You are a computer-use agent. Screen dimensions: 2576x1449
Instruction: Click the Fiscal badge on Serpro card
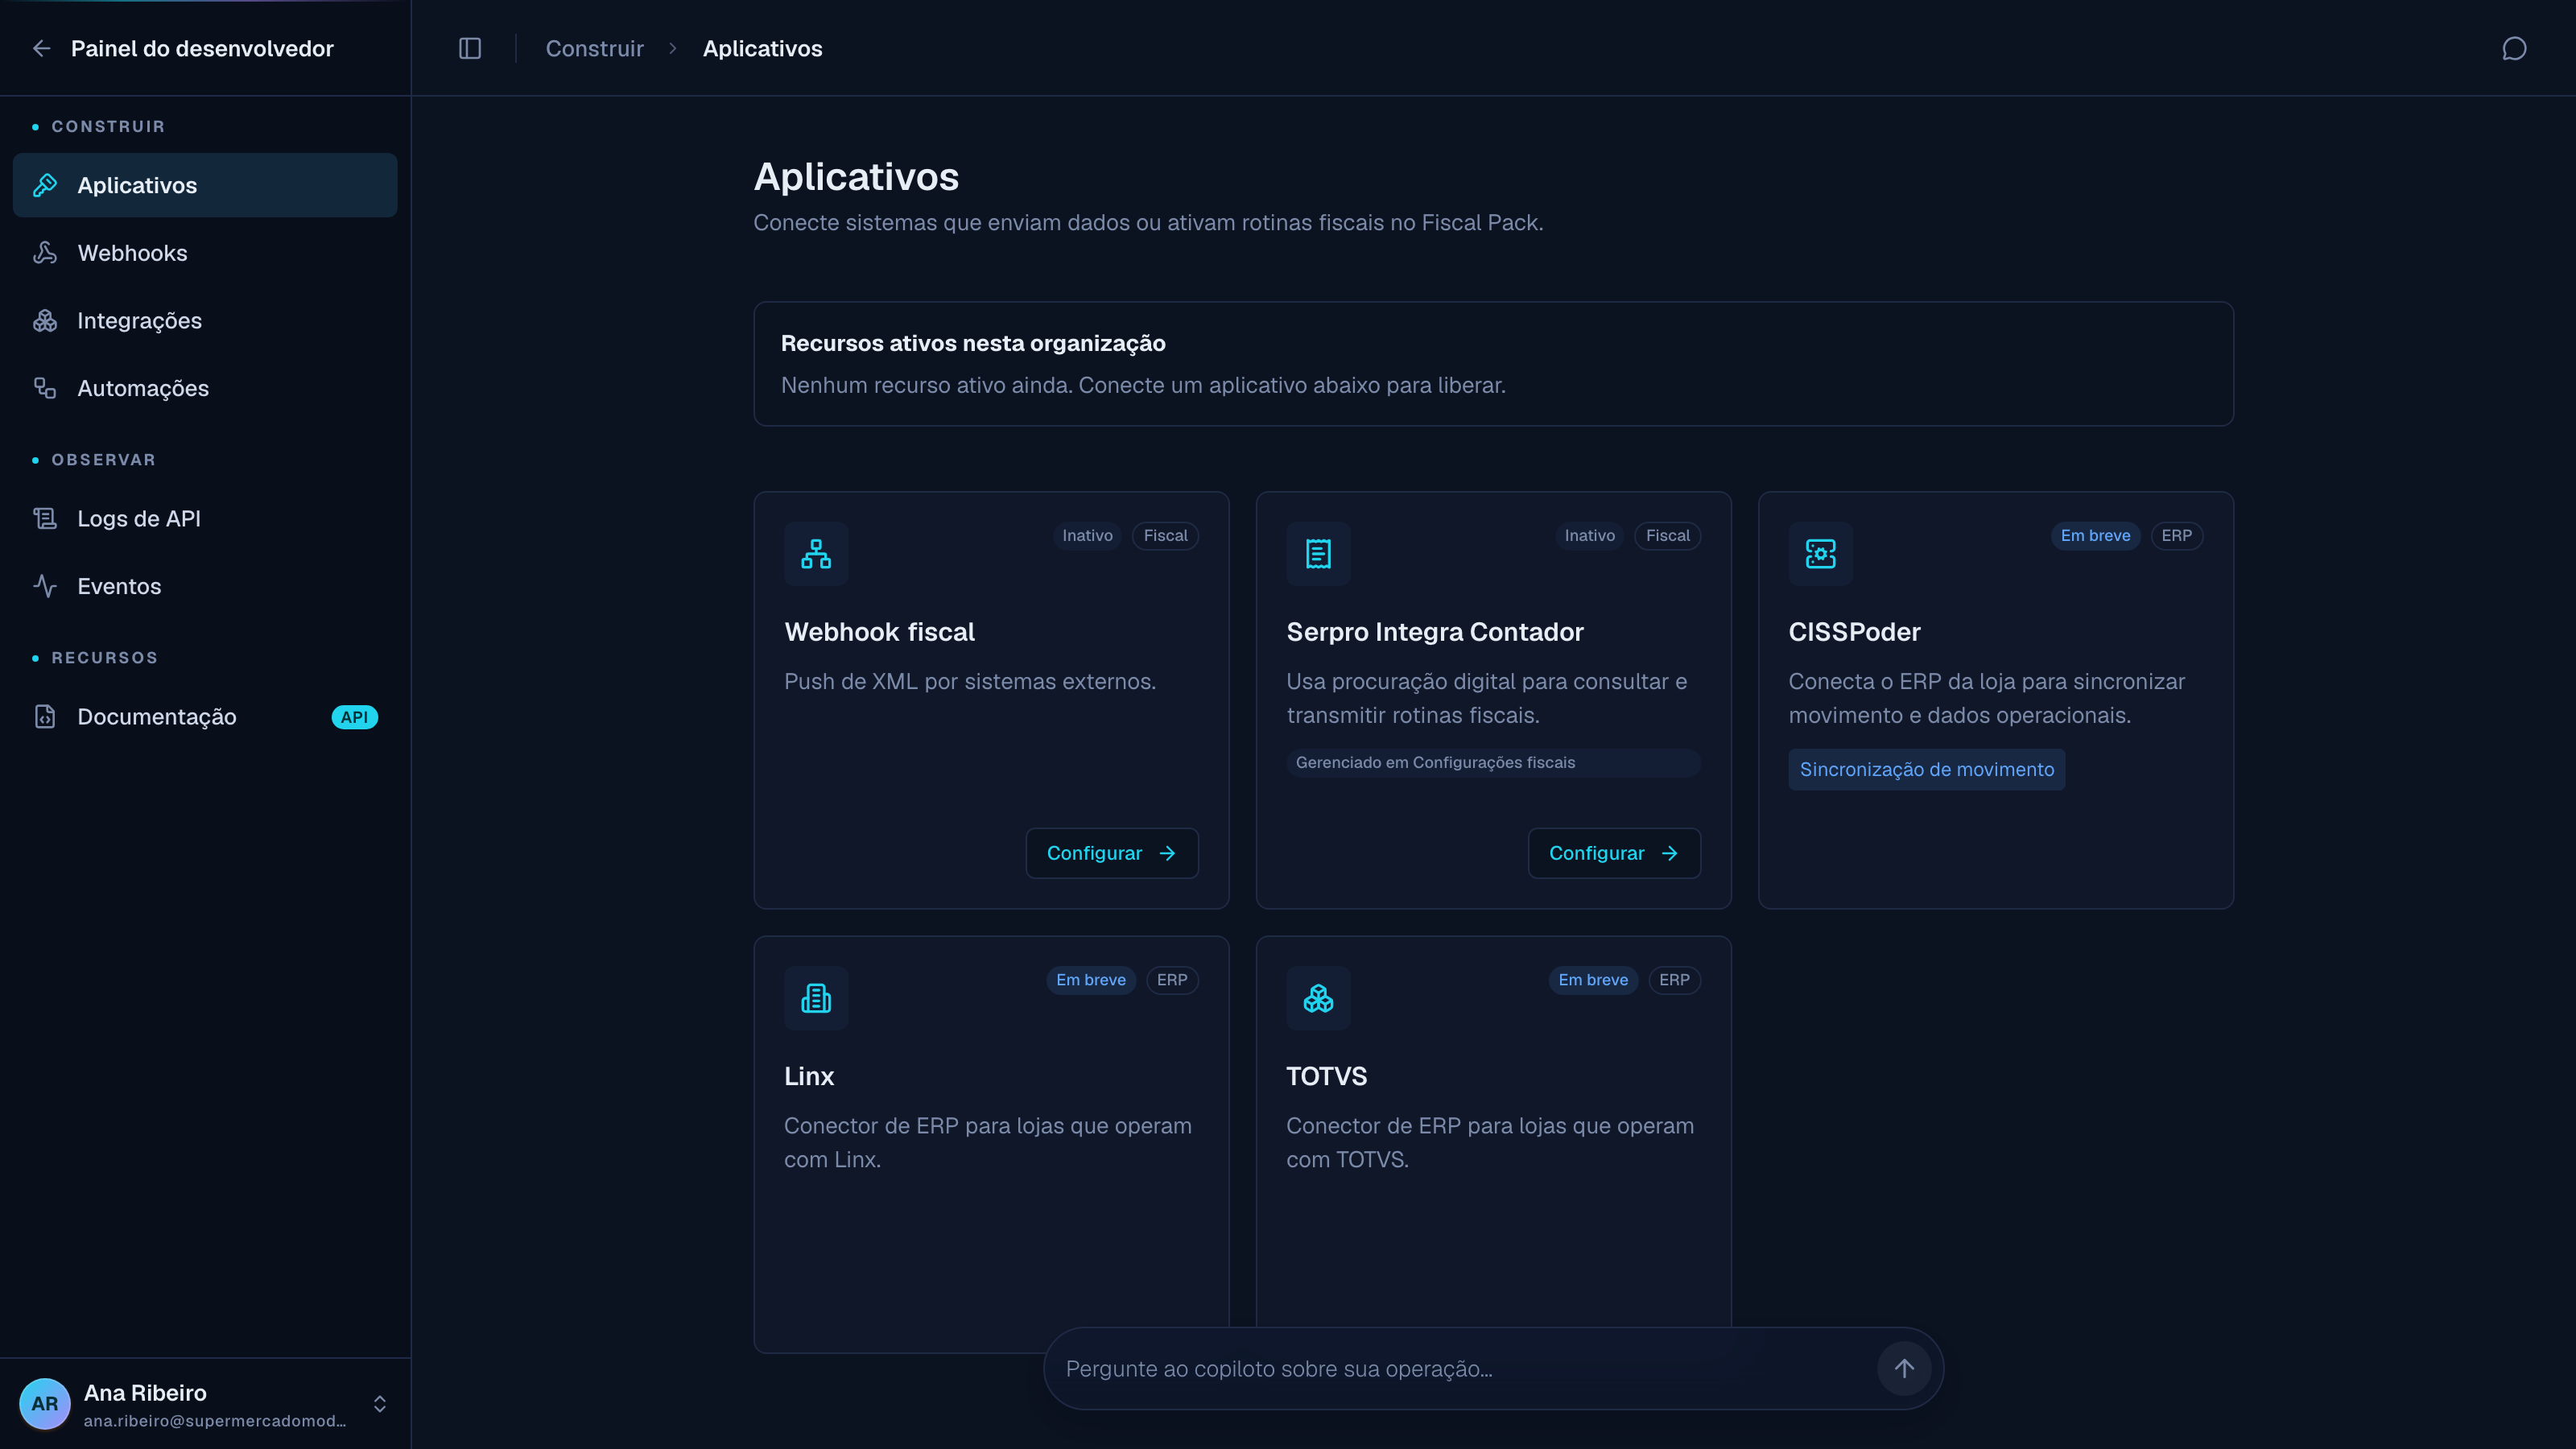coord(1667,535)
